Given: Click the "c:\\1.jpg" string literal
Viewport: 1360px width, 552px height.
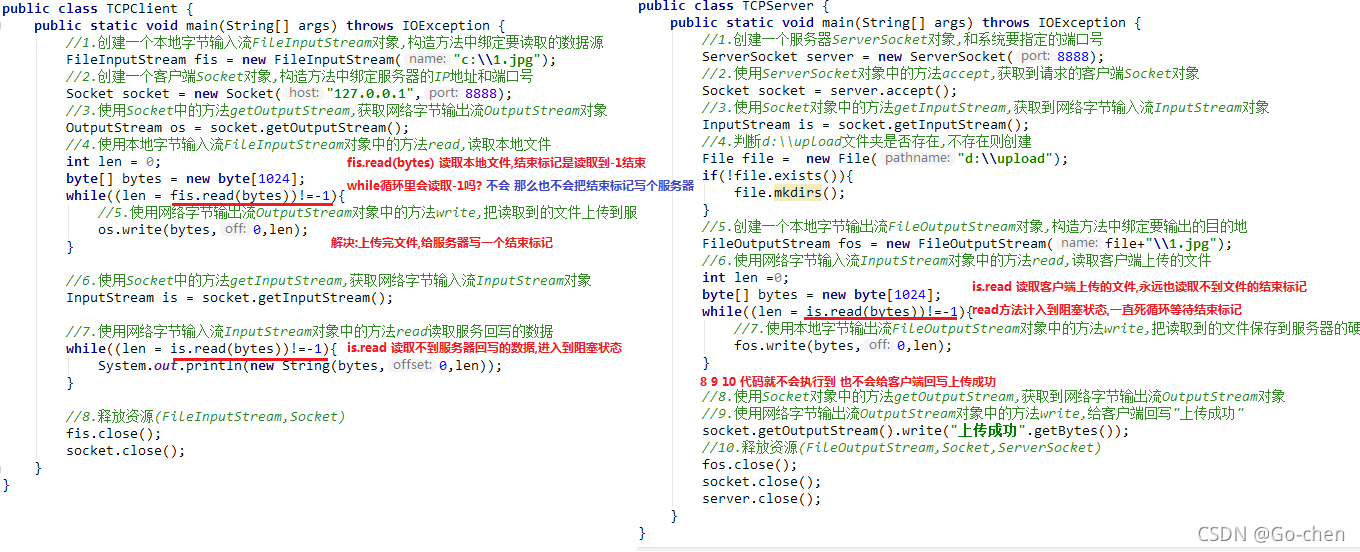Looking at the screenshot, I should 495,59.
